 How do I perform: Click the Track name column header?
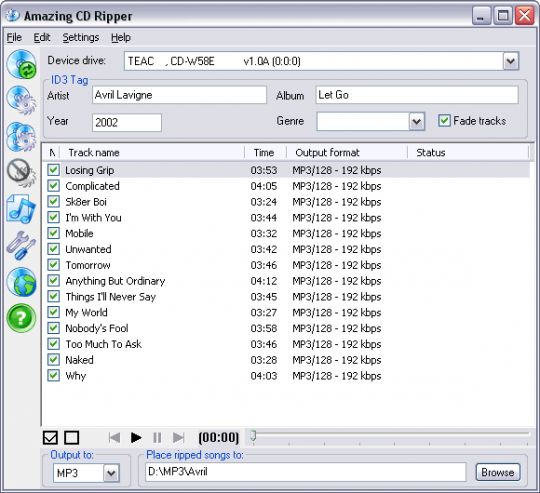coord(152,153)
